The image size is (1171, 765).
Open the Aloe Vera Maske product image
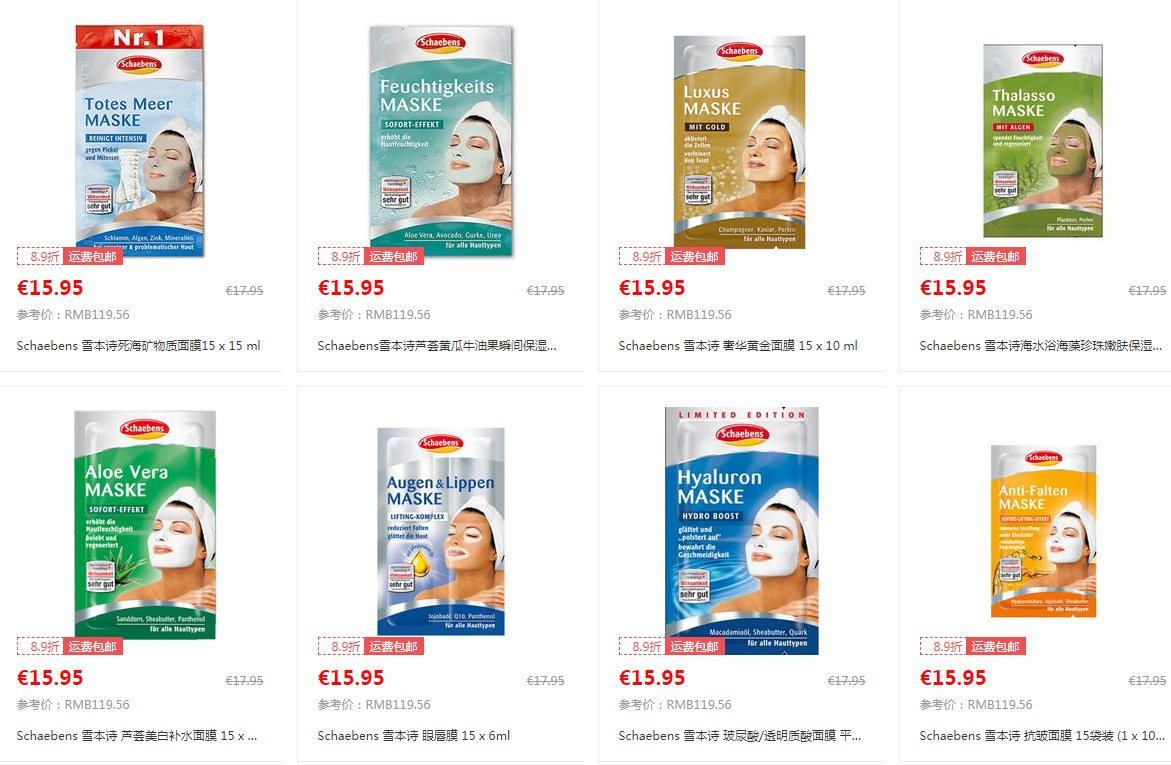[145, 524]
